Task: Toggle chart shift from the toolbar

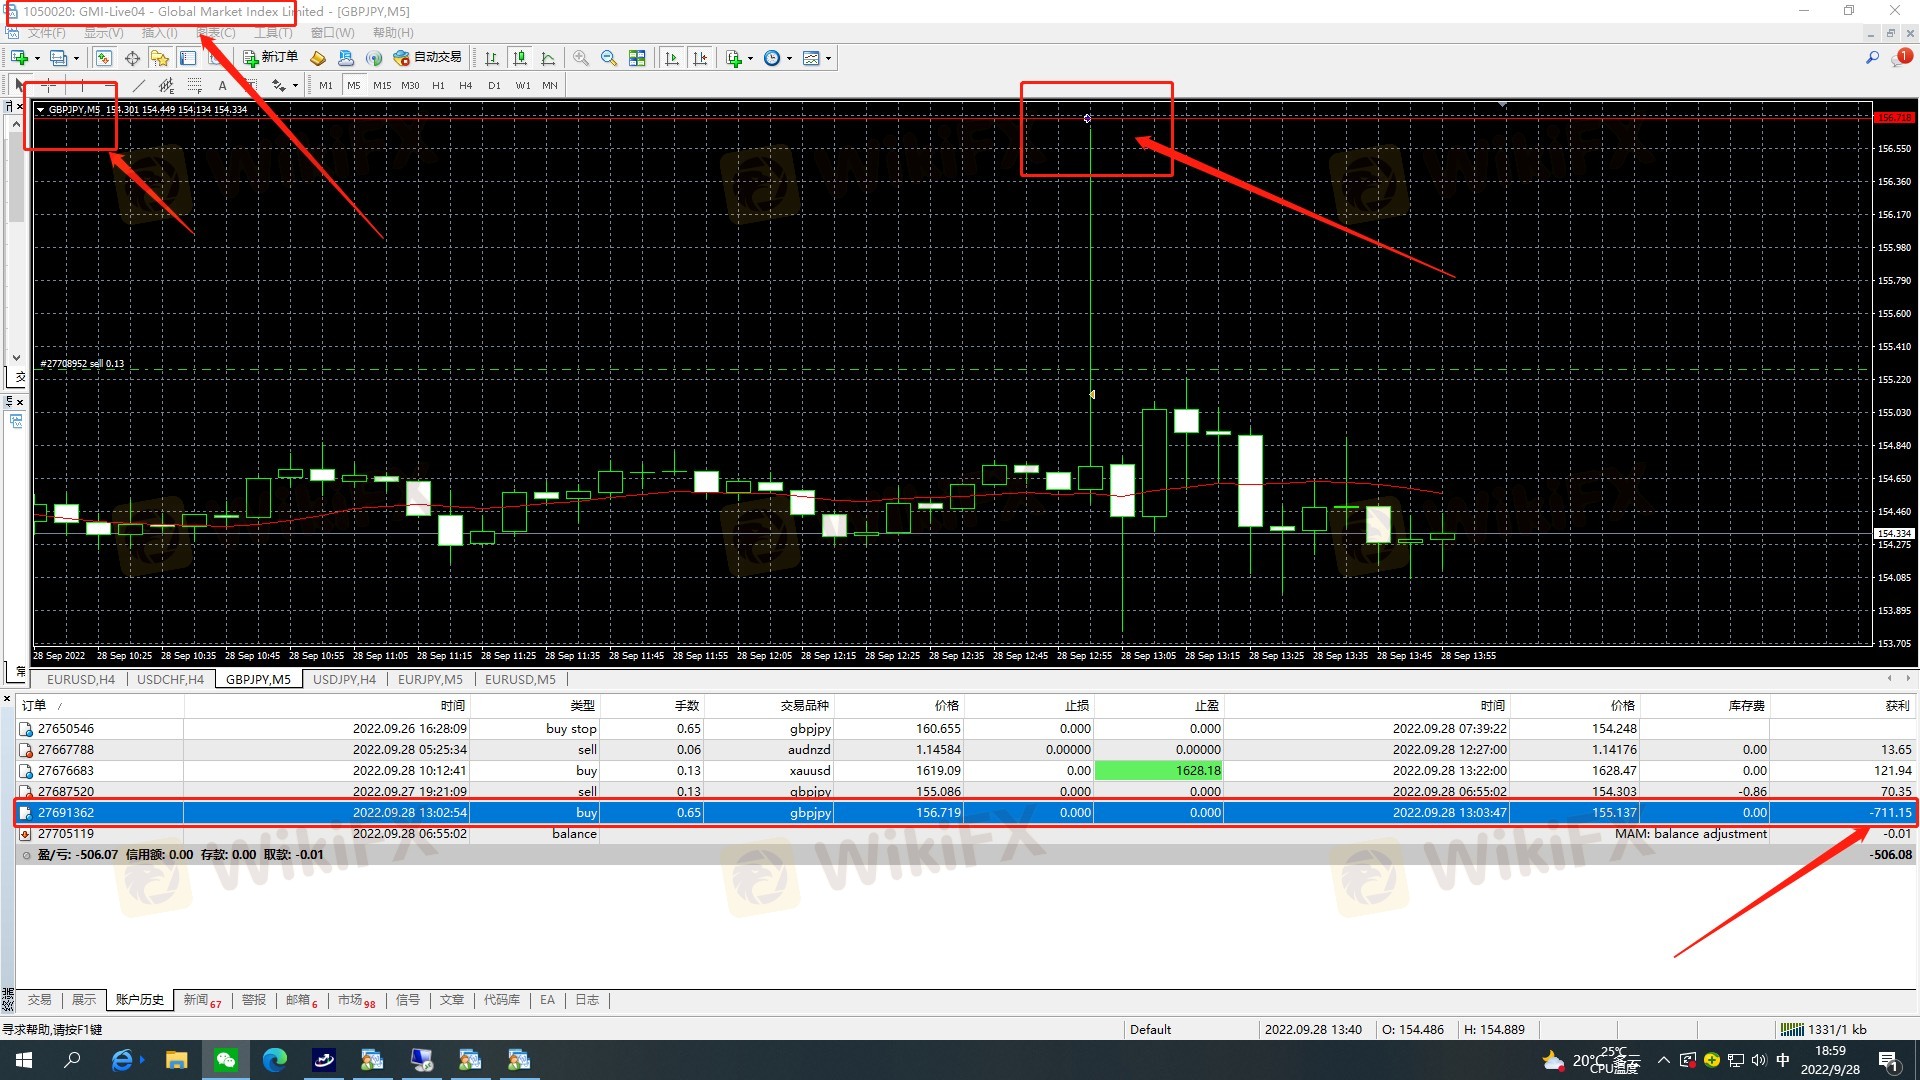Action: 700,58
